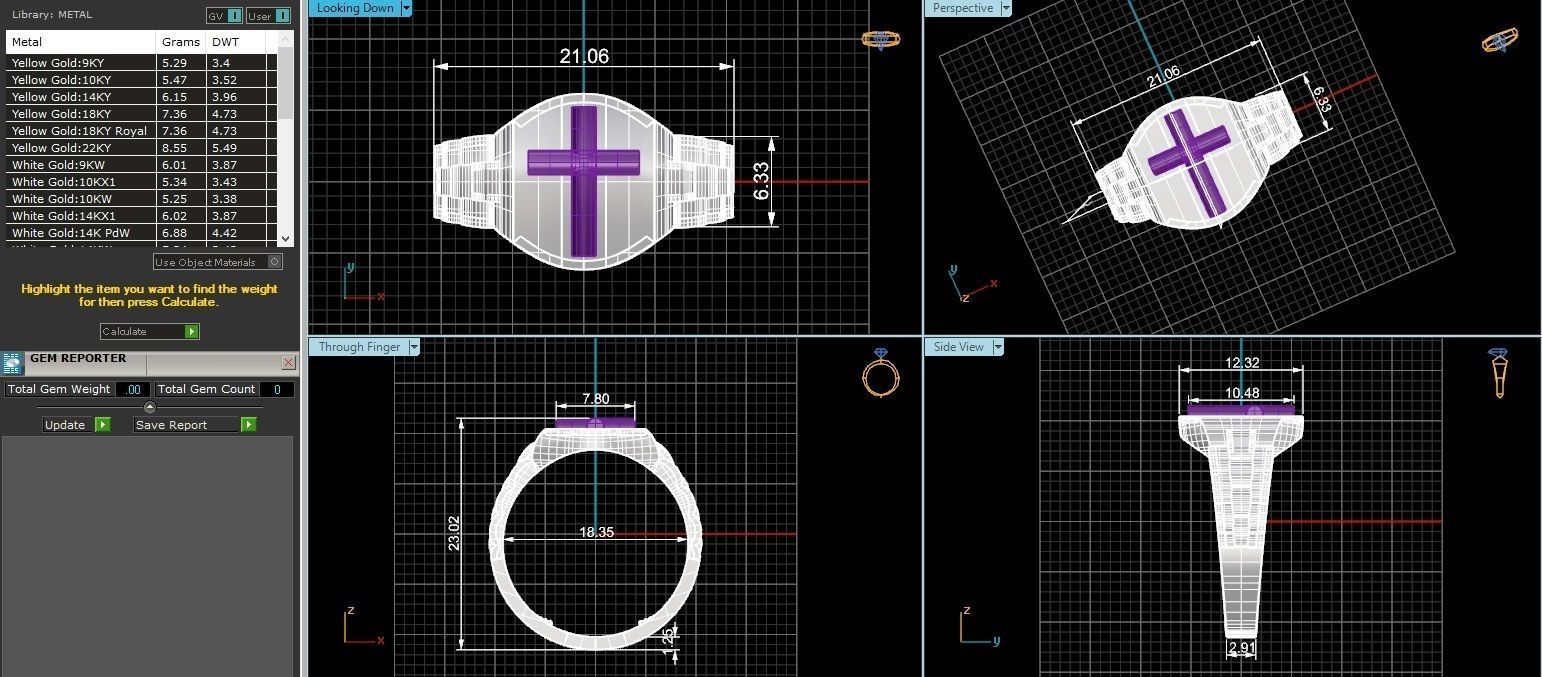1542x677 pixels.
Task: Open the Side View viewport dropdown arrow
Action: point(997,347)
